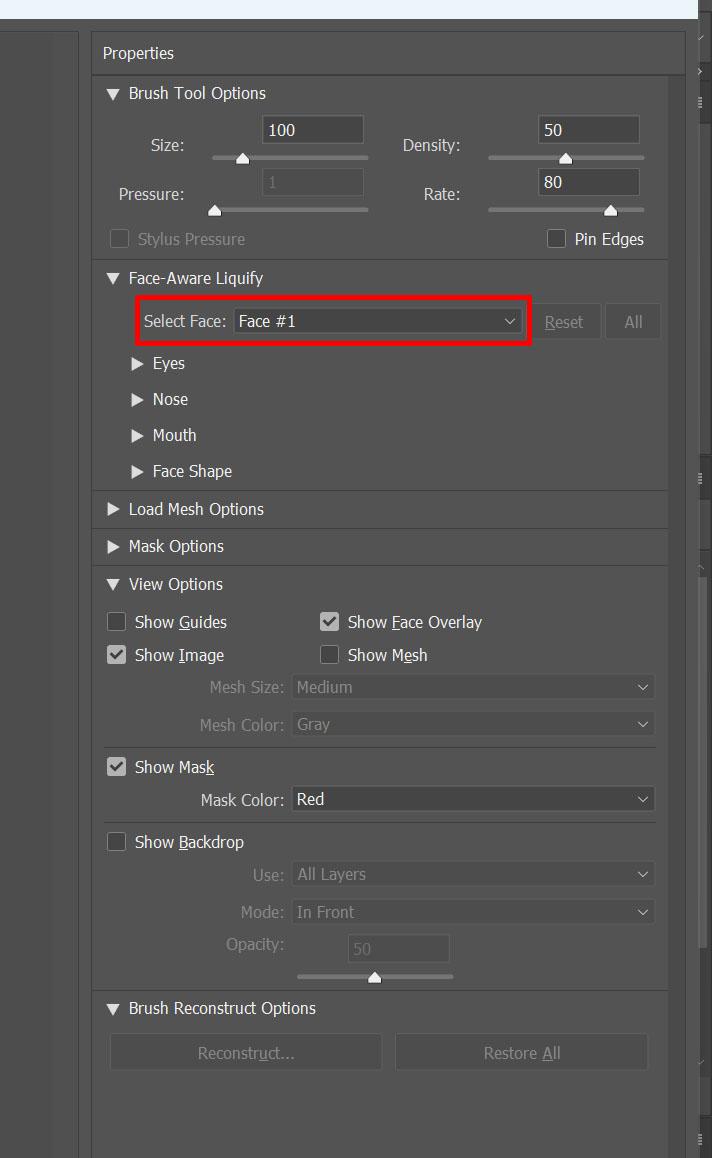Uncheck Show Face Overlay
Screen dimensions: 712x1158
pyautogui.click(x=329, y=622)
